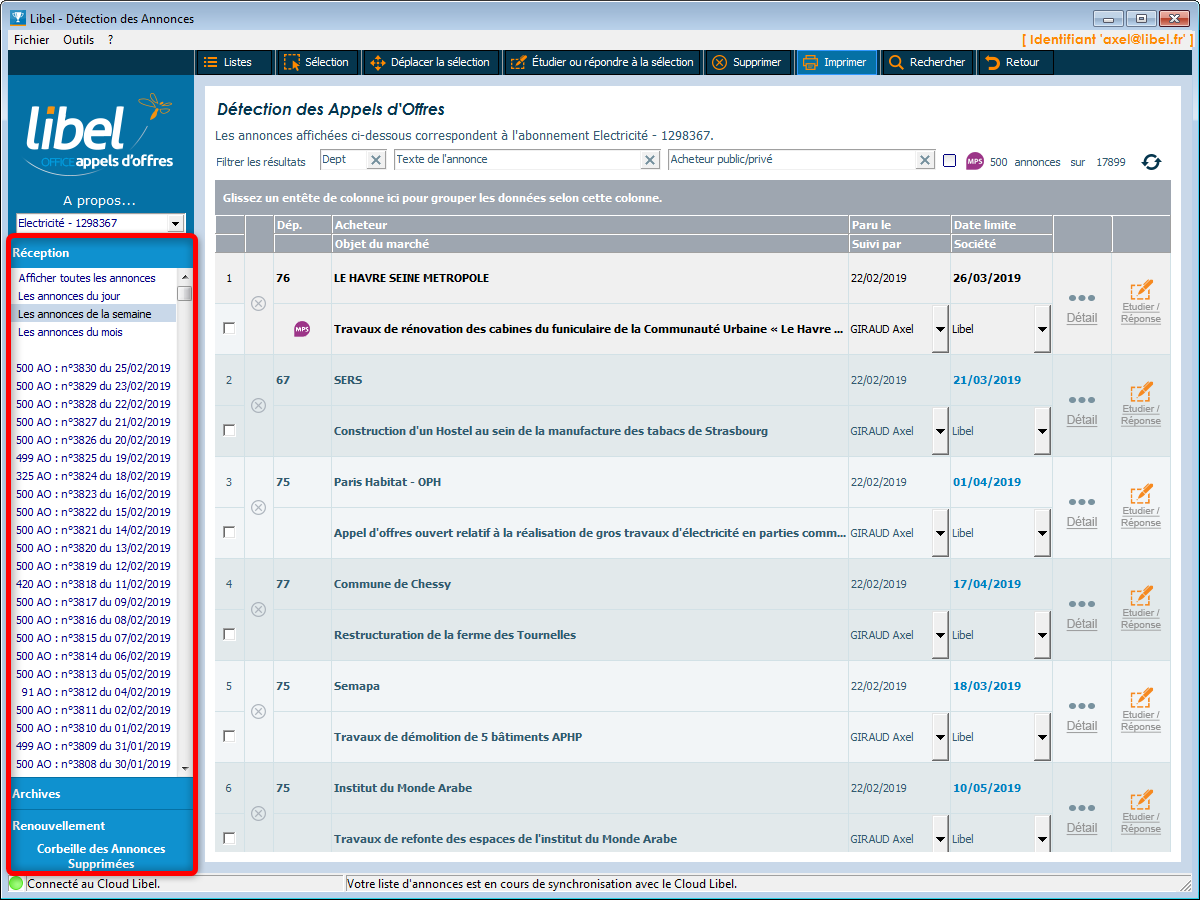1200x900 pixels.
Task: Open Suivi par dropdown in Semapa row
Action: click(940, 737)
